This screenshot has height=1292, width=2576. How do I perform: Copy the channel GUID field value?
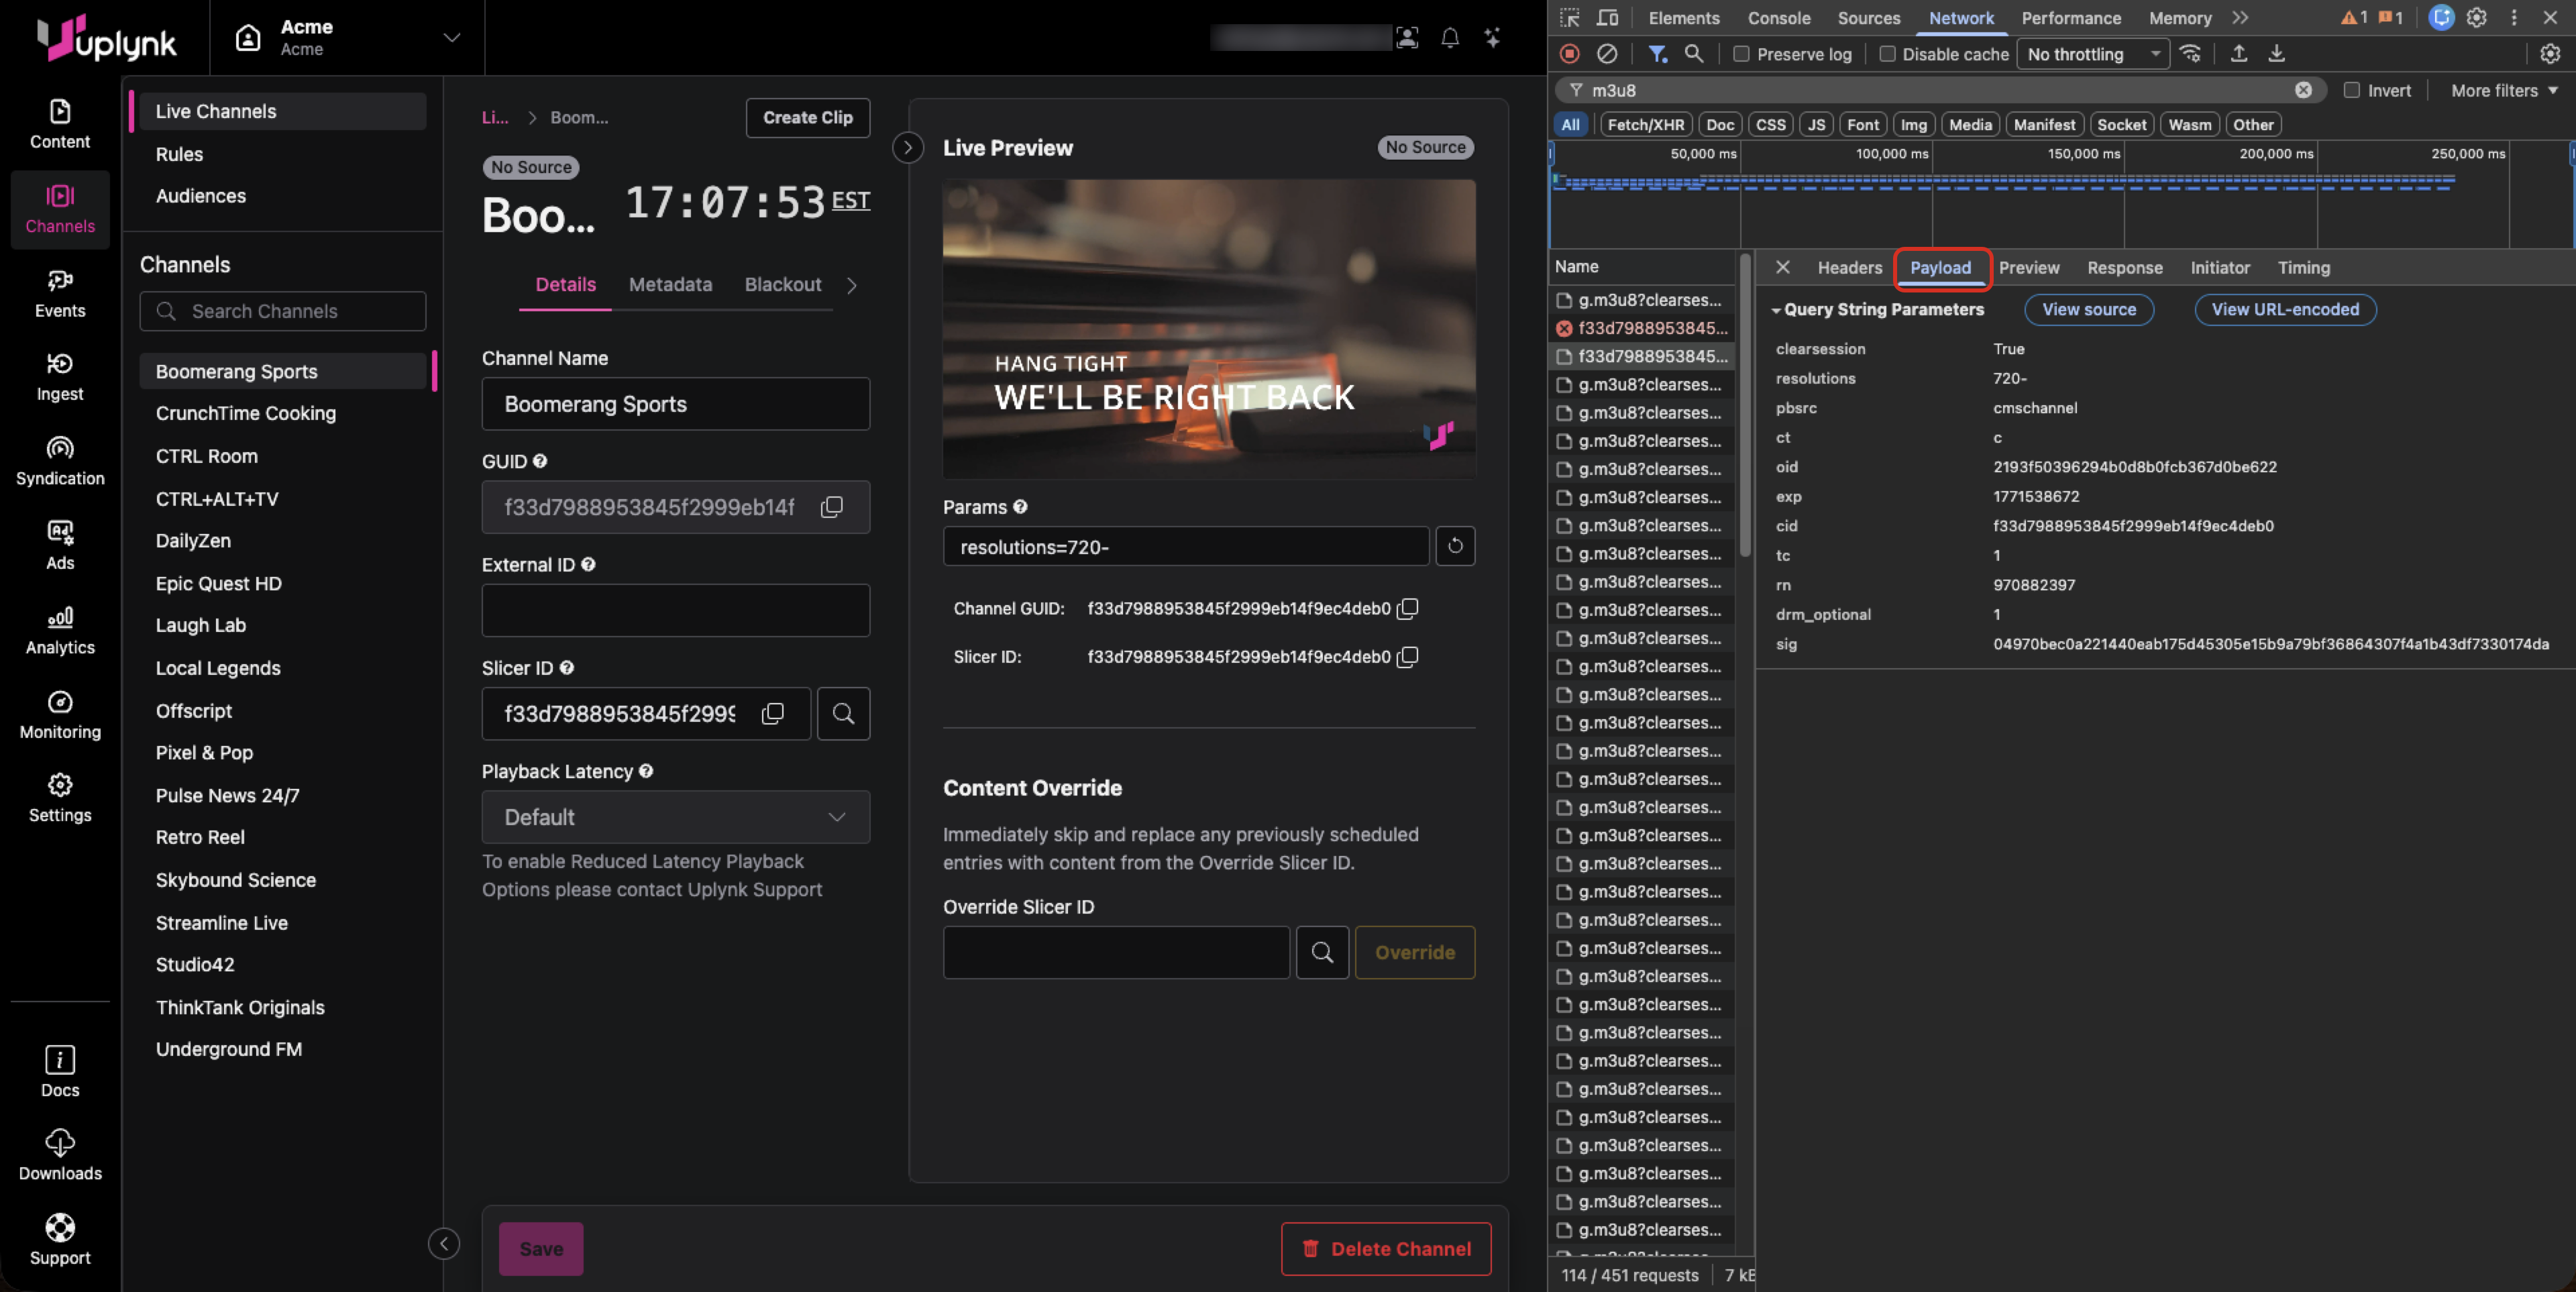point(831,507)
